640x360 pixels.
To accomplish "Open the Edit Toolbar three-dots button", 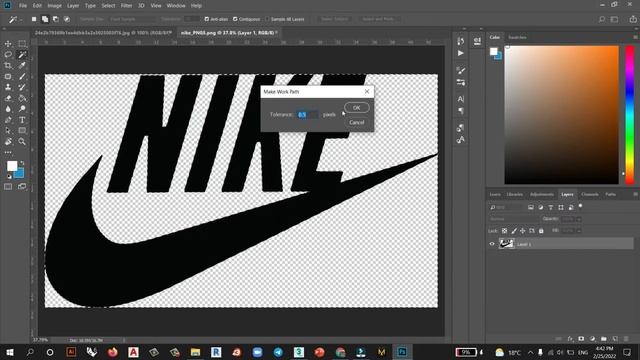I will point(8,152).
